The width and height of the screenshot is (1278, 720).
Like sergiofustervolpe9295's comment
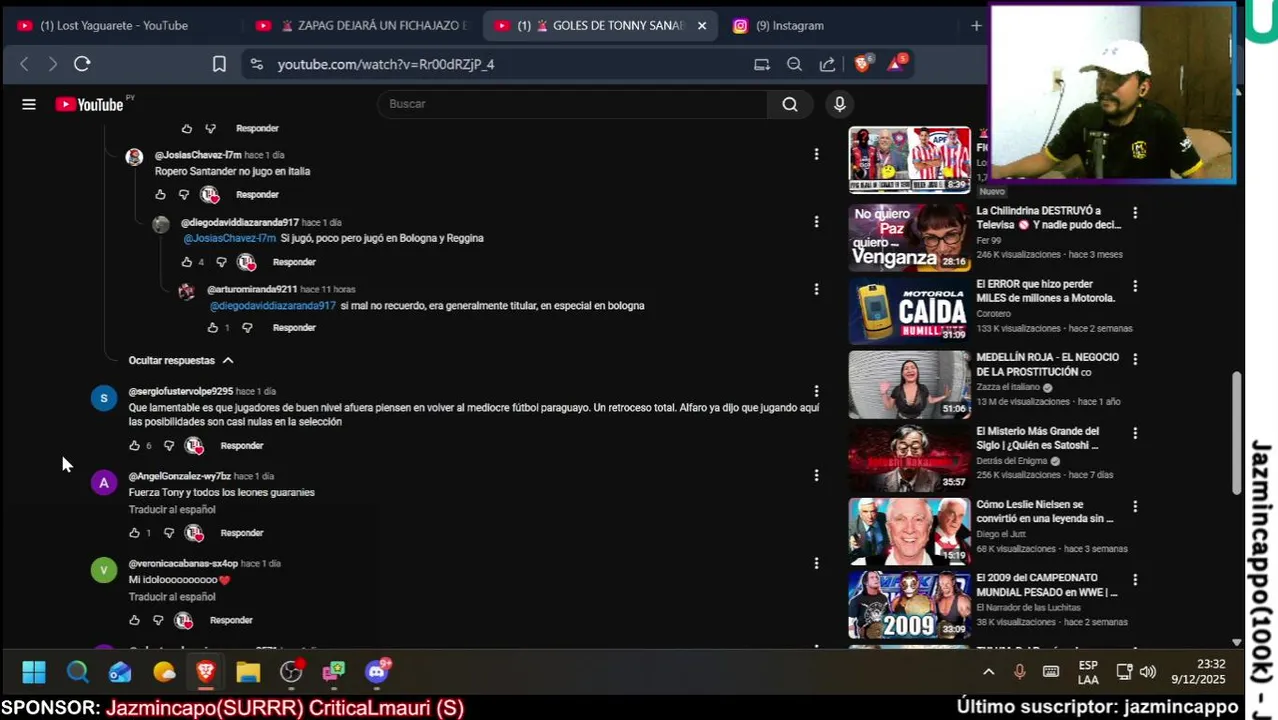pyautogui.click(x=134, y=446)
